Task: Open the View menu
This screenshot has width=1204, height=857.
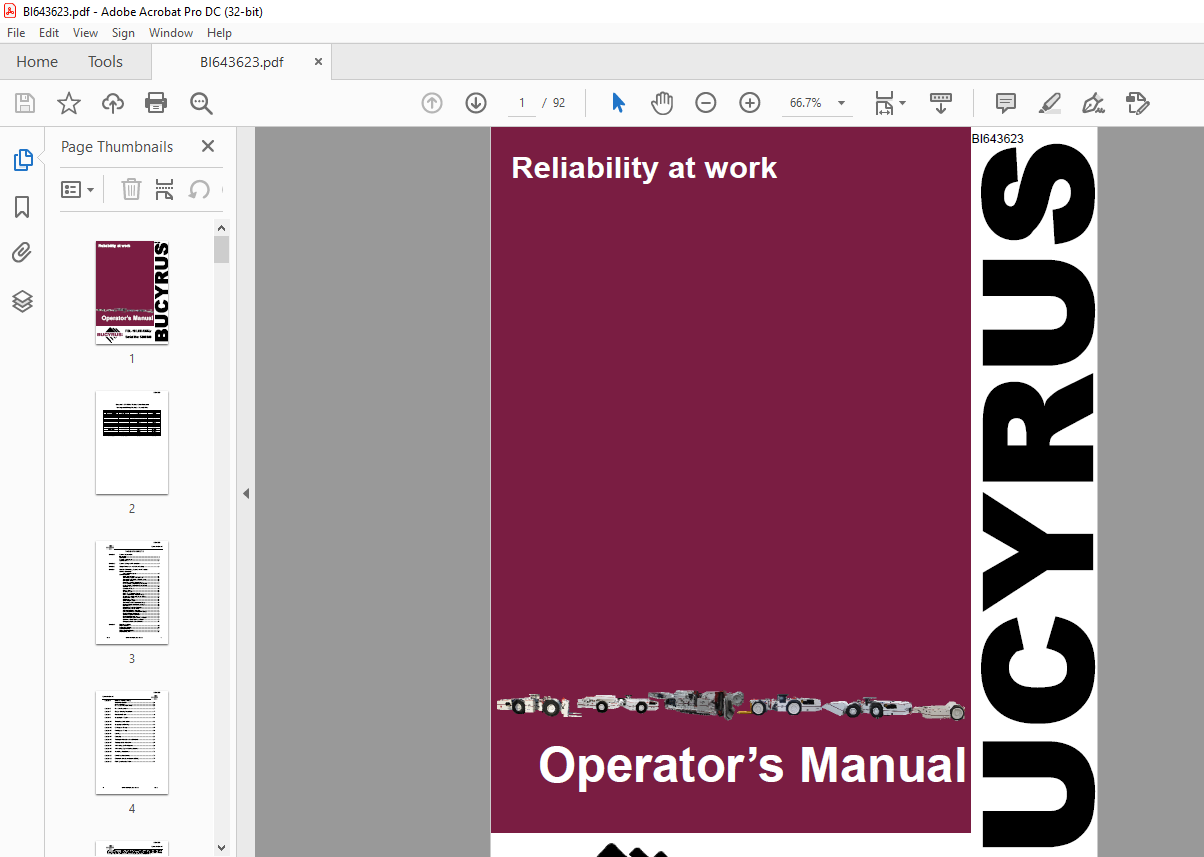Action: (x=86, y=33)
